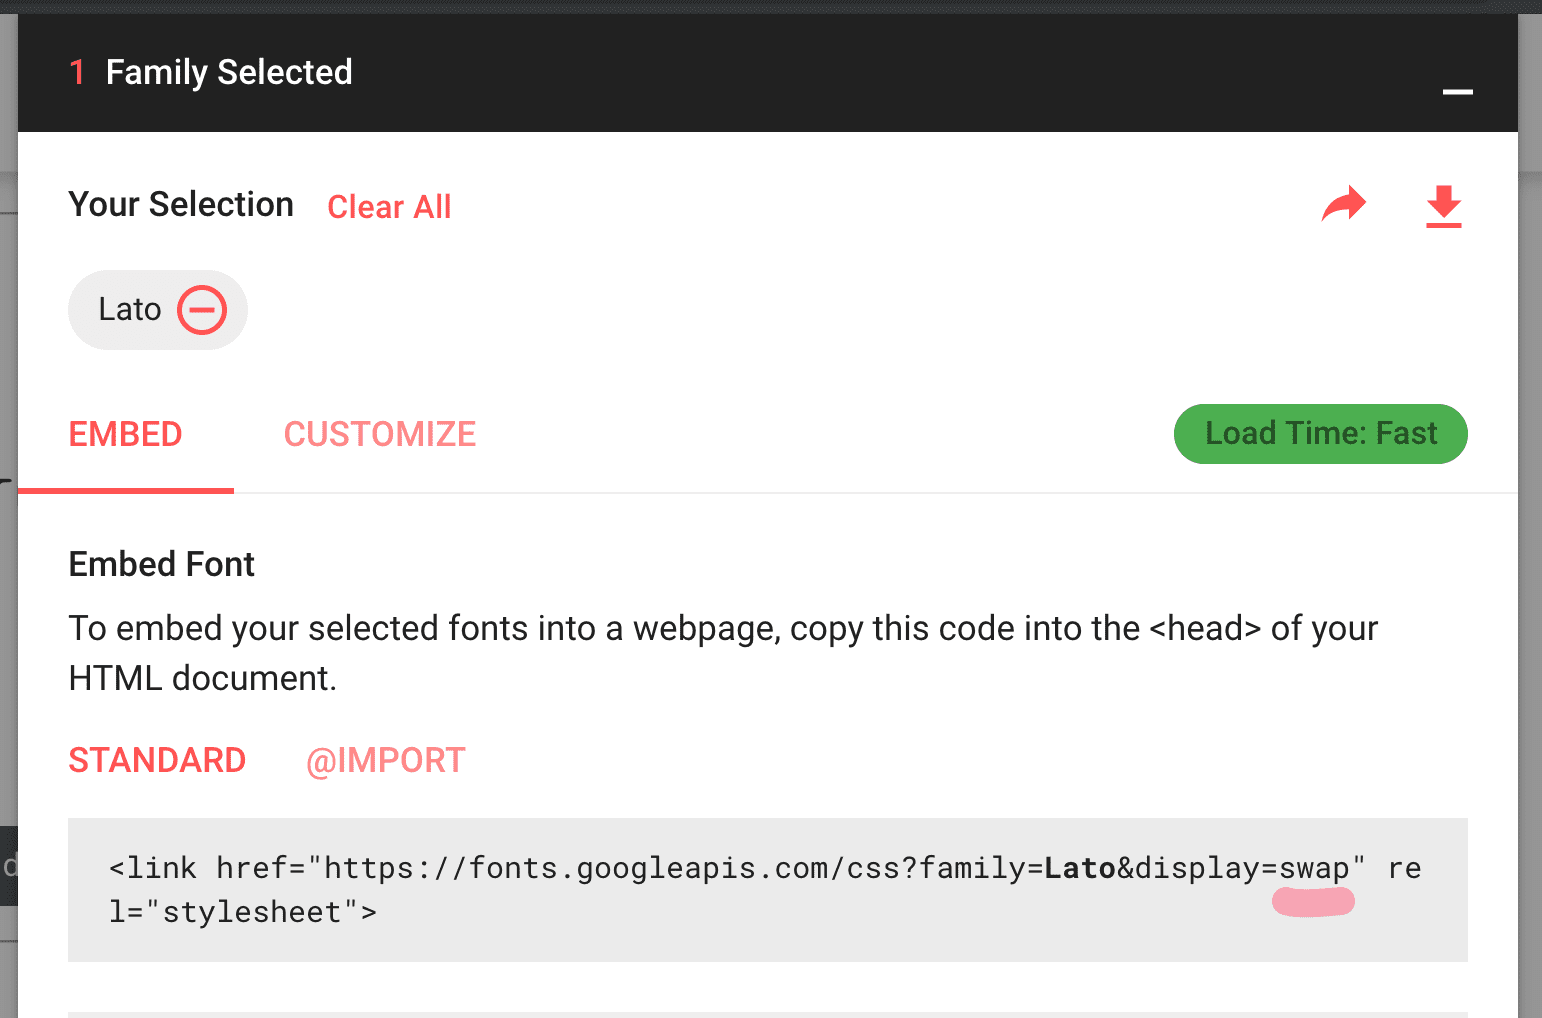Screen dimensions: 1542x1018
Task: Switch to the CUSTOMIZE tab
Action: point(380,433)
